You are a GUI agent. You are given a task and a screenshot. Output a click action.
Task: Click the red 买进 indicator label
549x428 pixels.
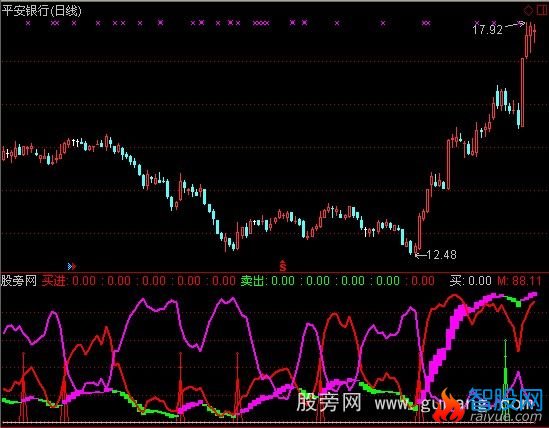point(54,281)
